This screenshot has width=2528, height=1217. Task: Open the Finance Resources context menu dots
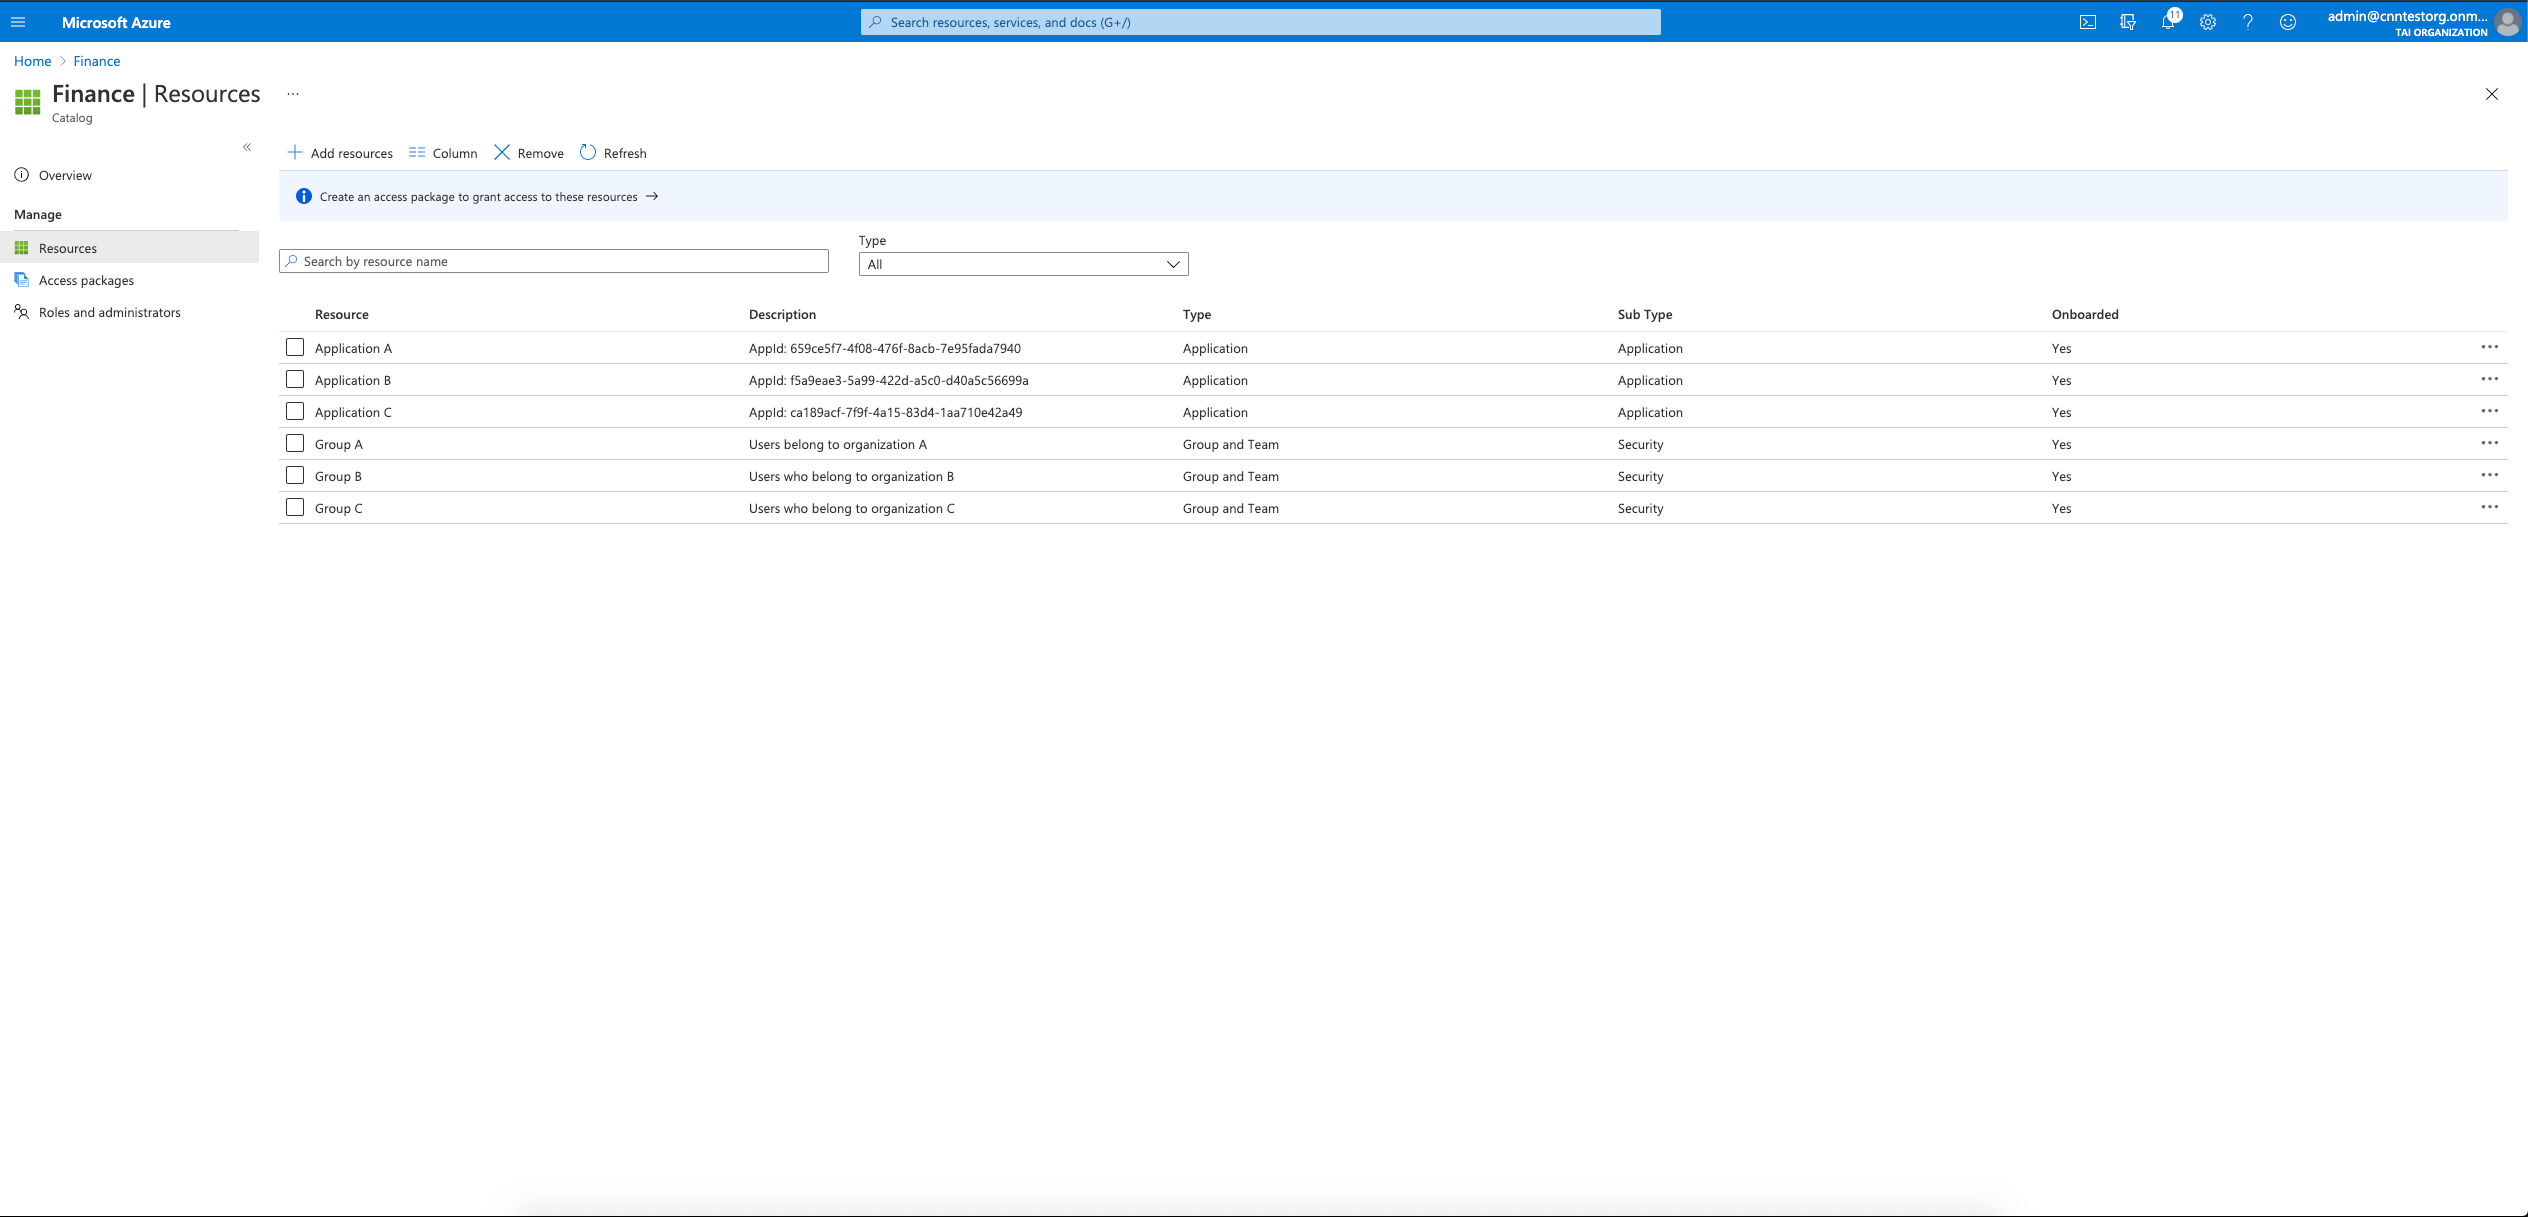291,93
